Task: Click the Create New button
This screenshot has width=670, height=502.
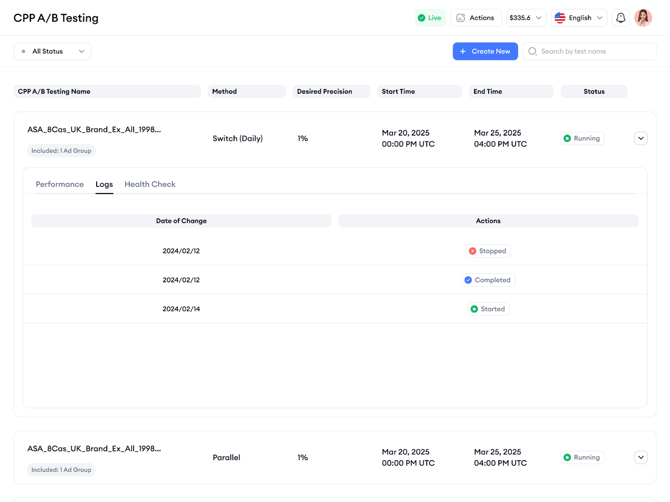Action: point(485,51)
